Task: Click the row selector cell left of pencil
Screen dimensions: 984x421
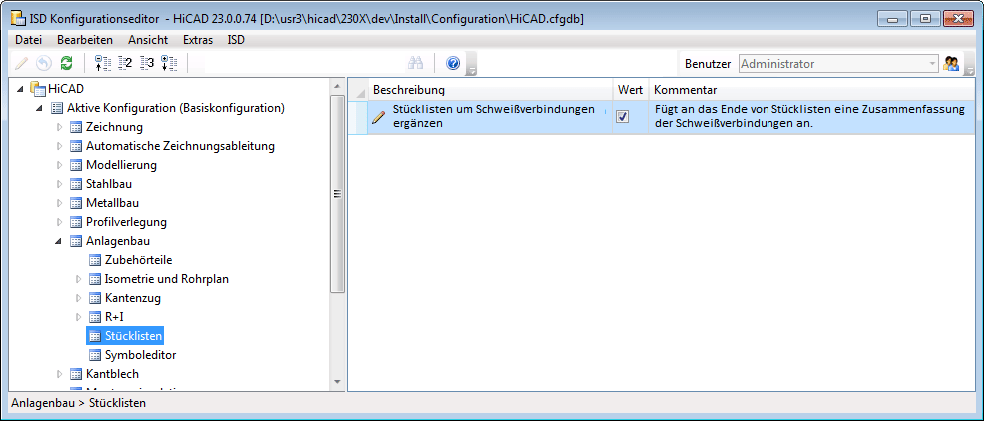Action: (x=358, y=117)
